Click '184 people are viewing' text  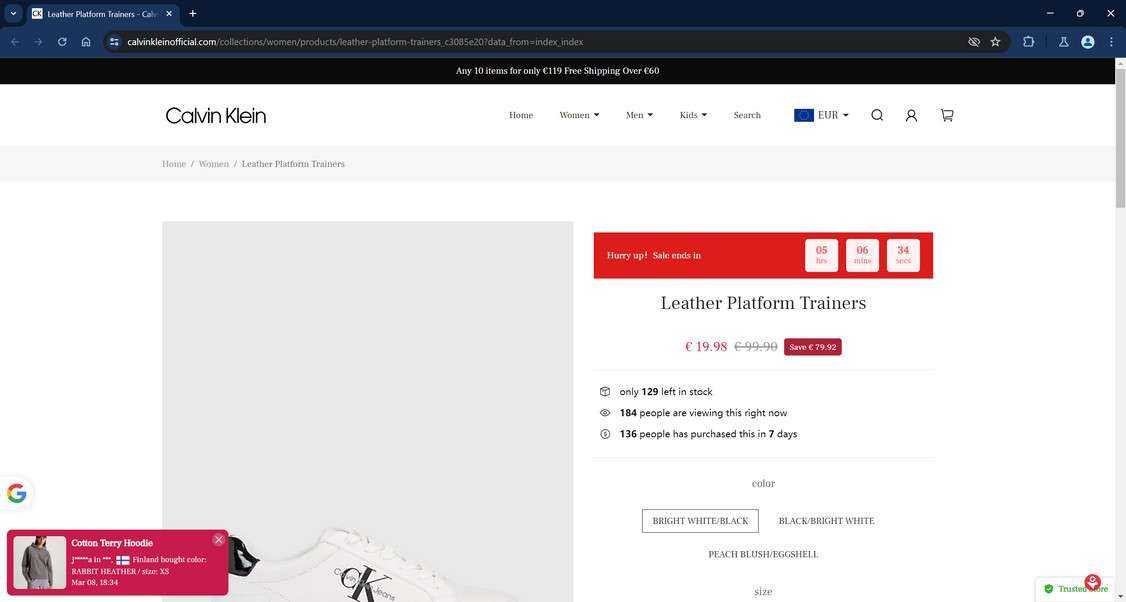click(x=703, y=413)
